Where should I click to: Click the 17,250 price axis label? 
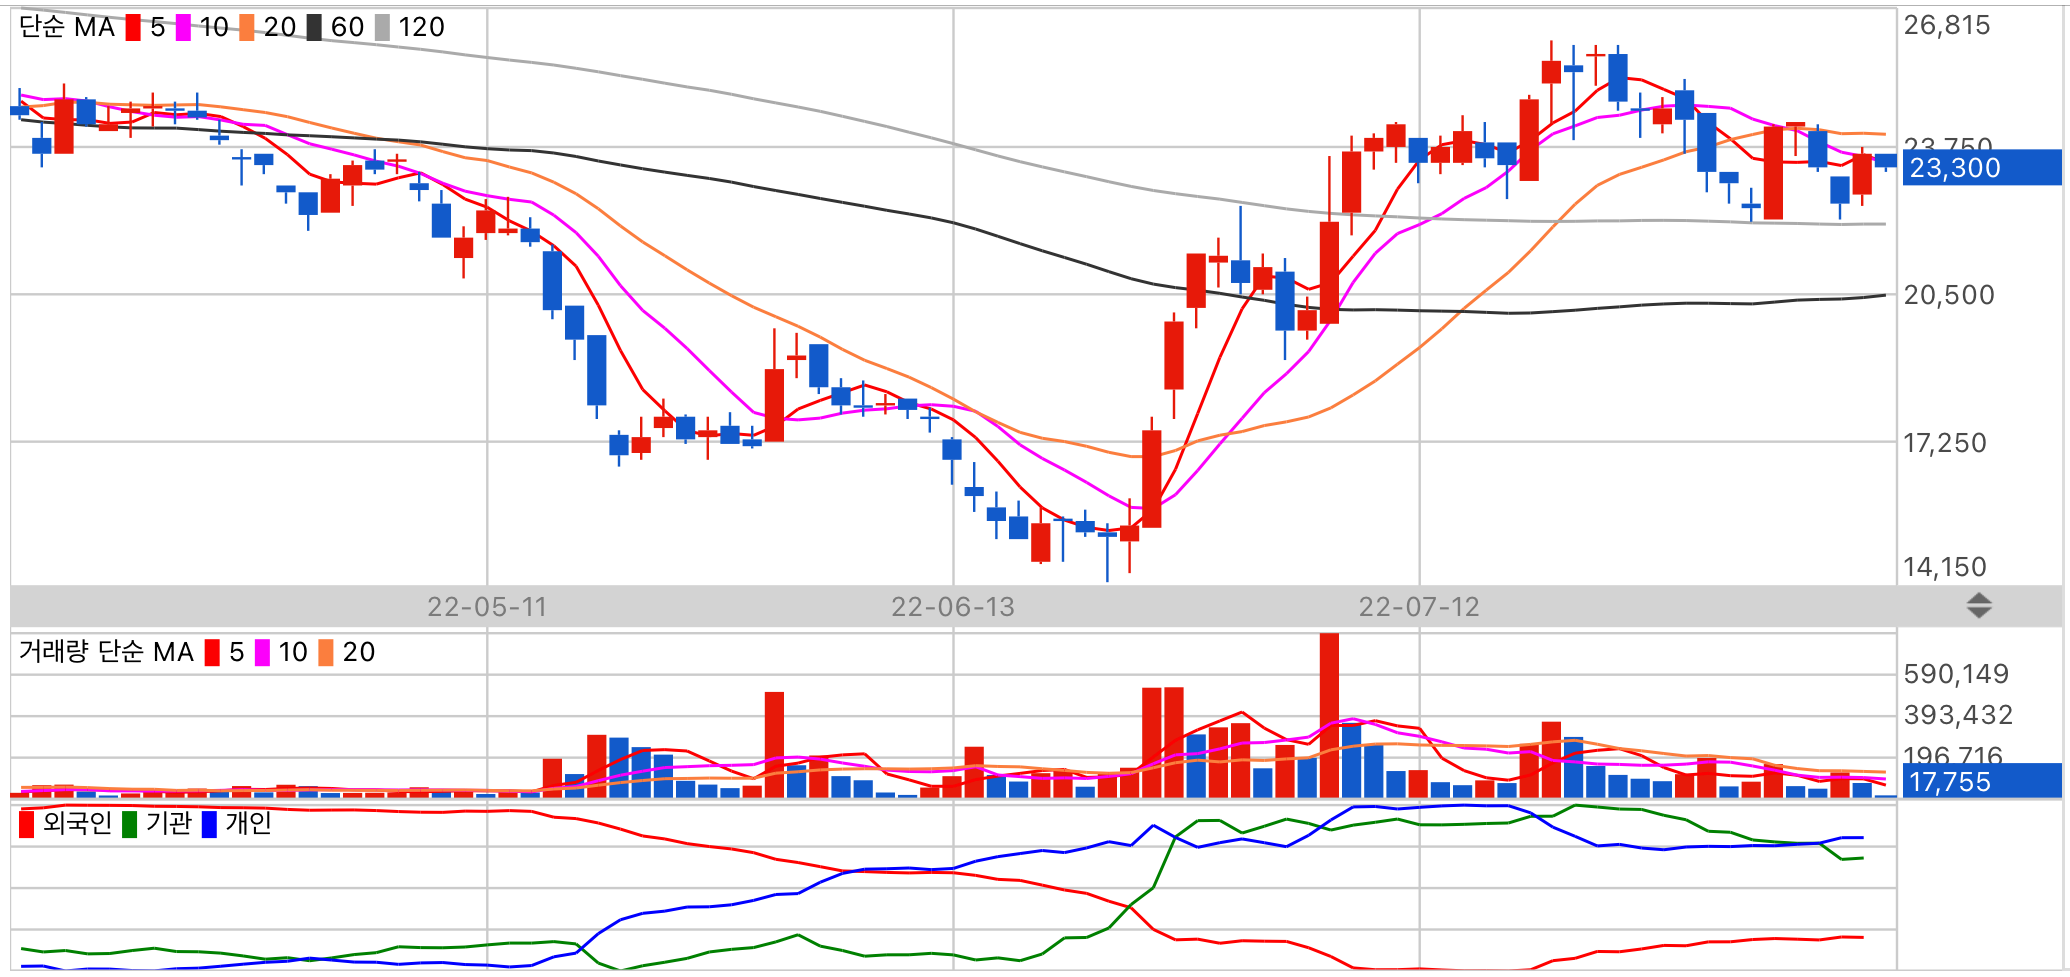coord(1944,443)
